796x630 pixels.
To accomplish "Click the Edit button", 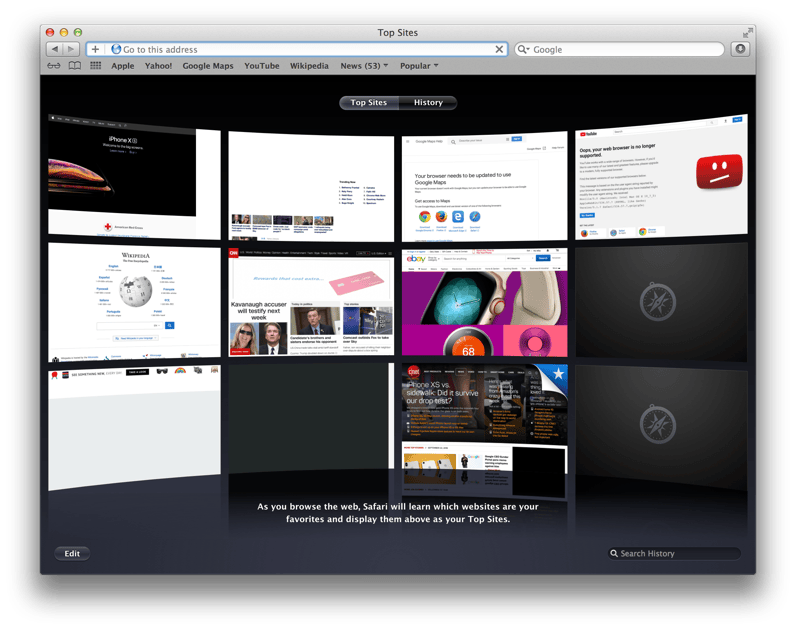I will (x=72, y=553).
